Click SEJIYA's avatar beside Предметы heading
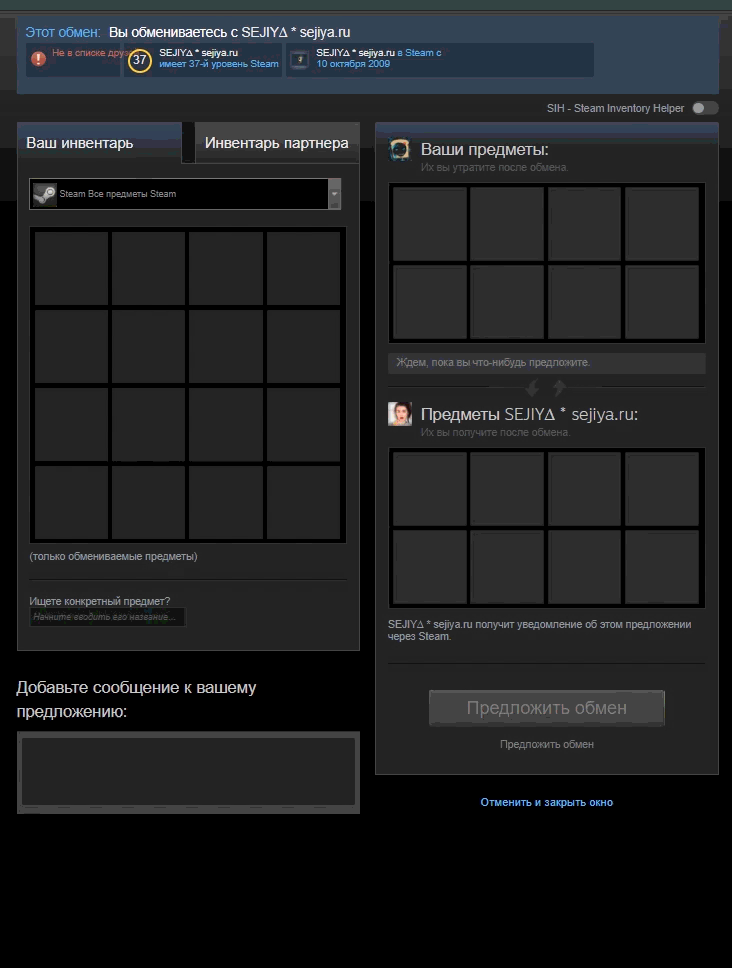732x968 pixels. 399,414
